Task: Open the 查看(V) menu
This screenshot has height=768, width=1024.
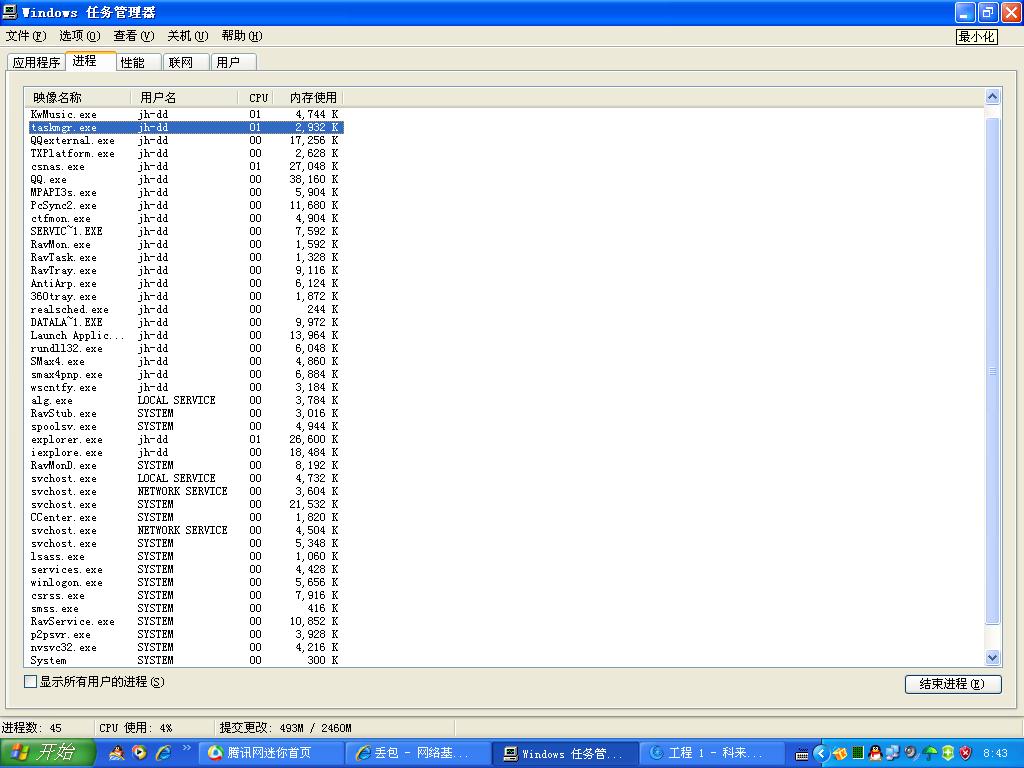Action: point(133,36)
